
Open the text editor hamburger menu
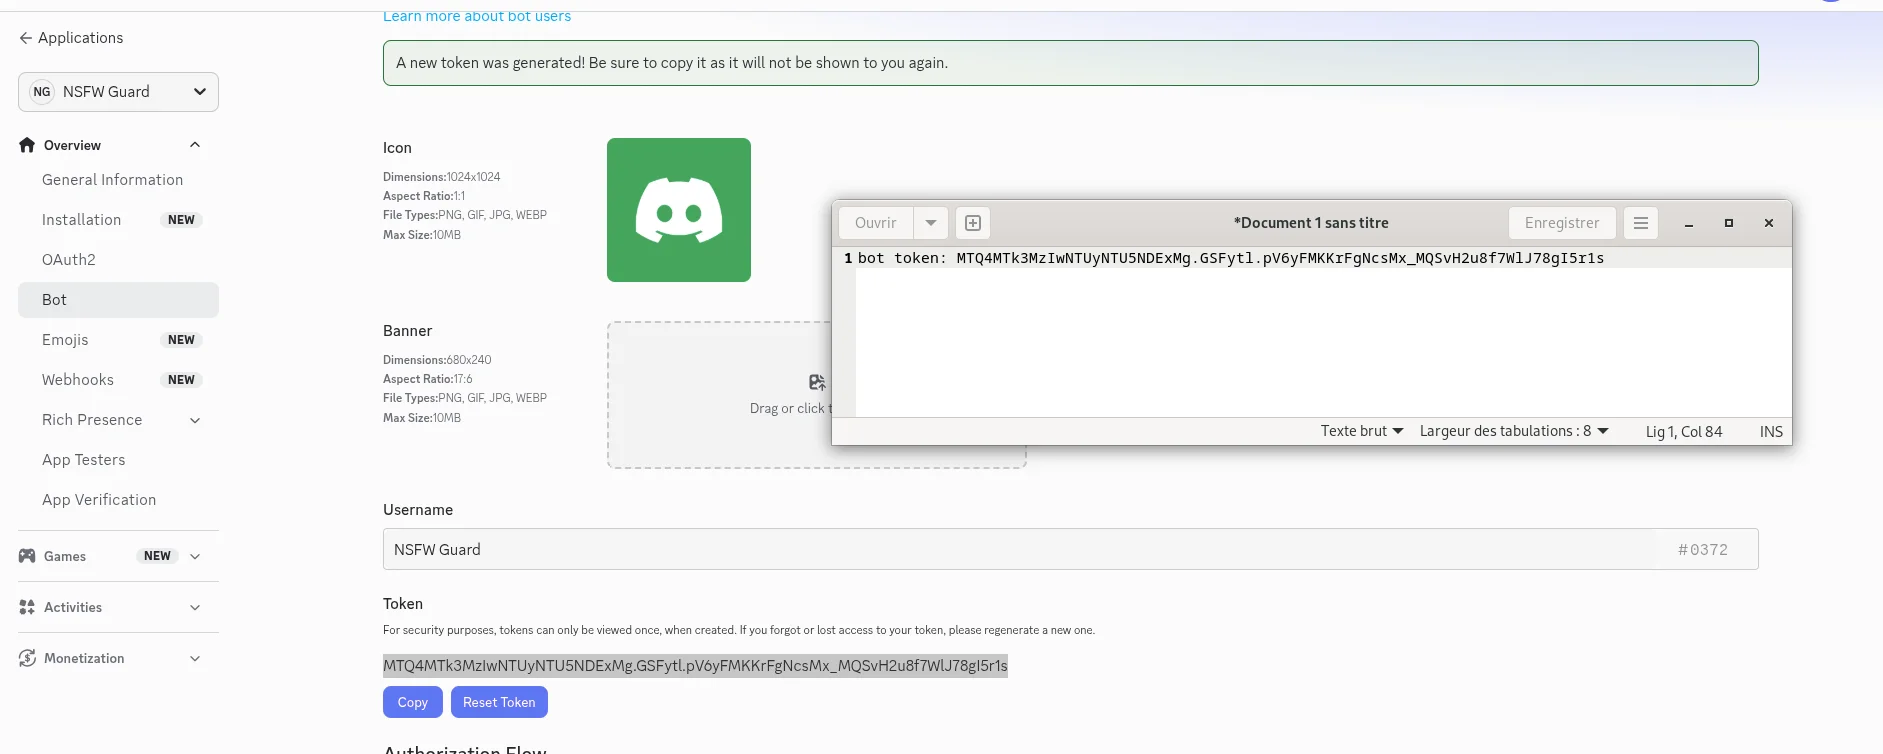click(1641, 223)
